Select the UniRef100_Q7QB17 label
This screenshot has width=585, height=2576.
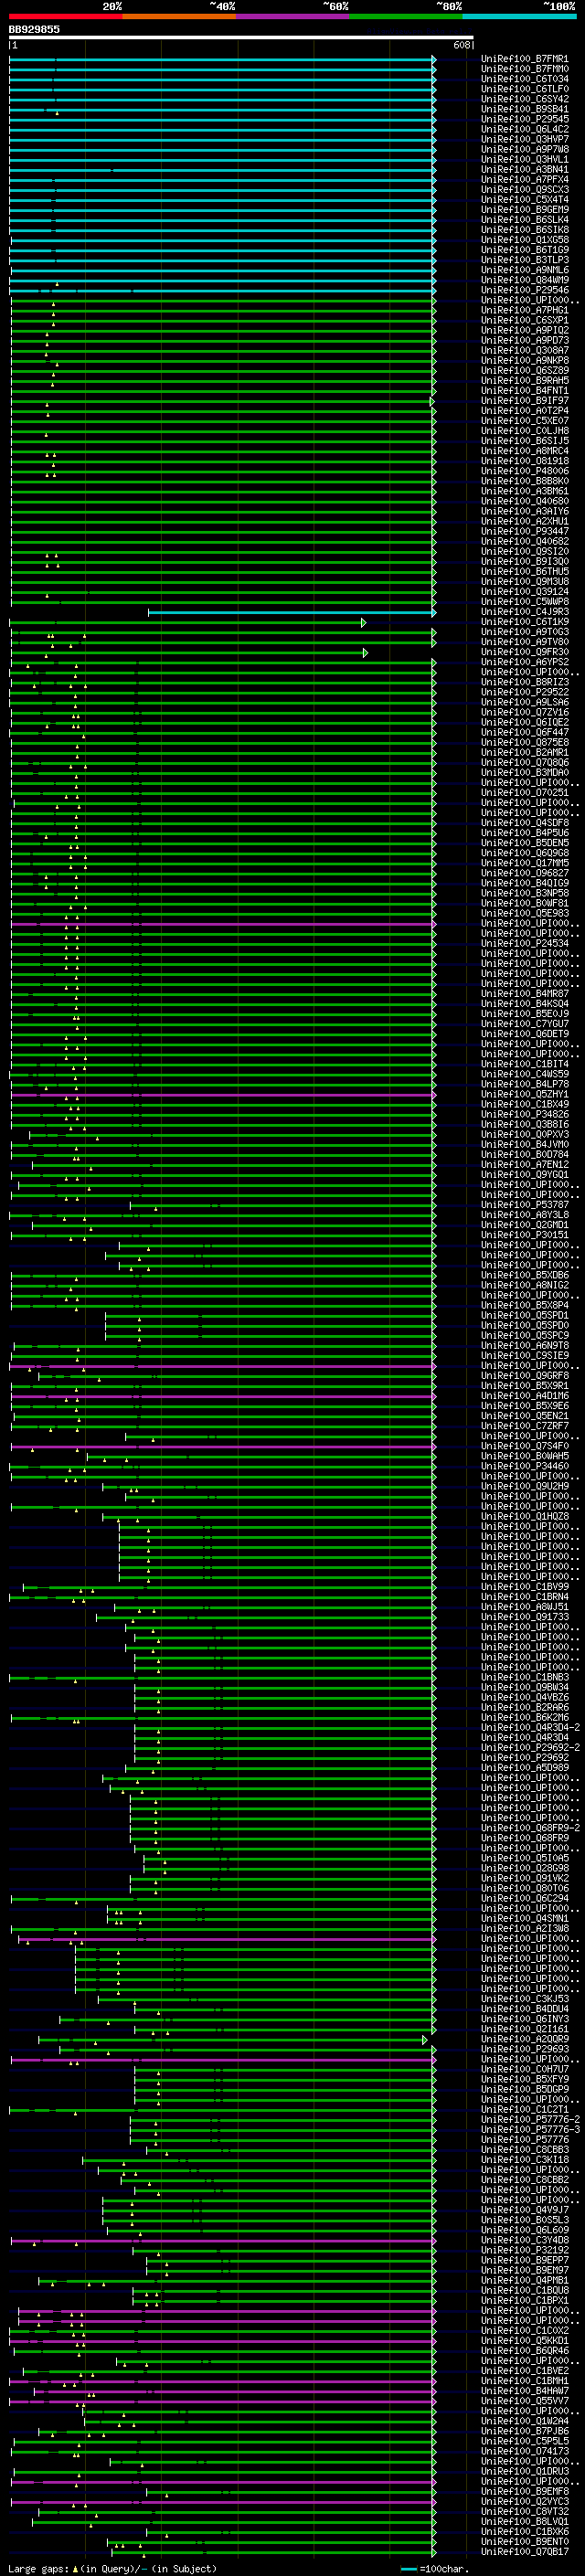pos(524,2551)
